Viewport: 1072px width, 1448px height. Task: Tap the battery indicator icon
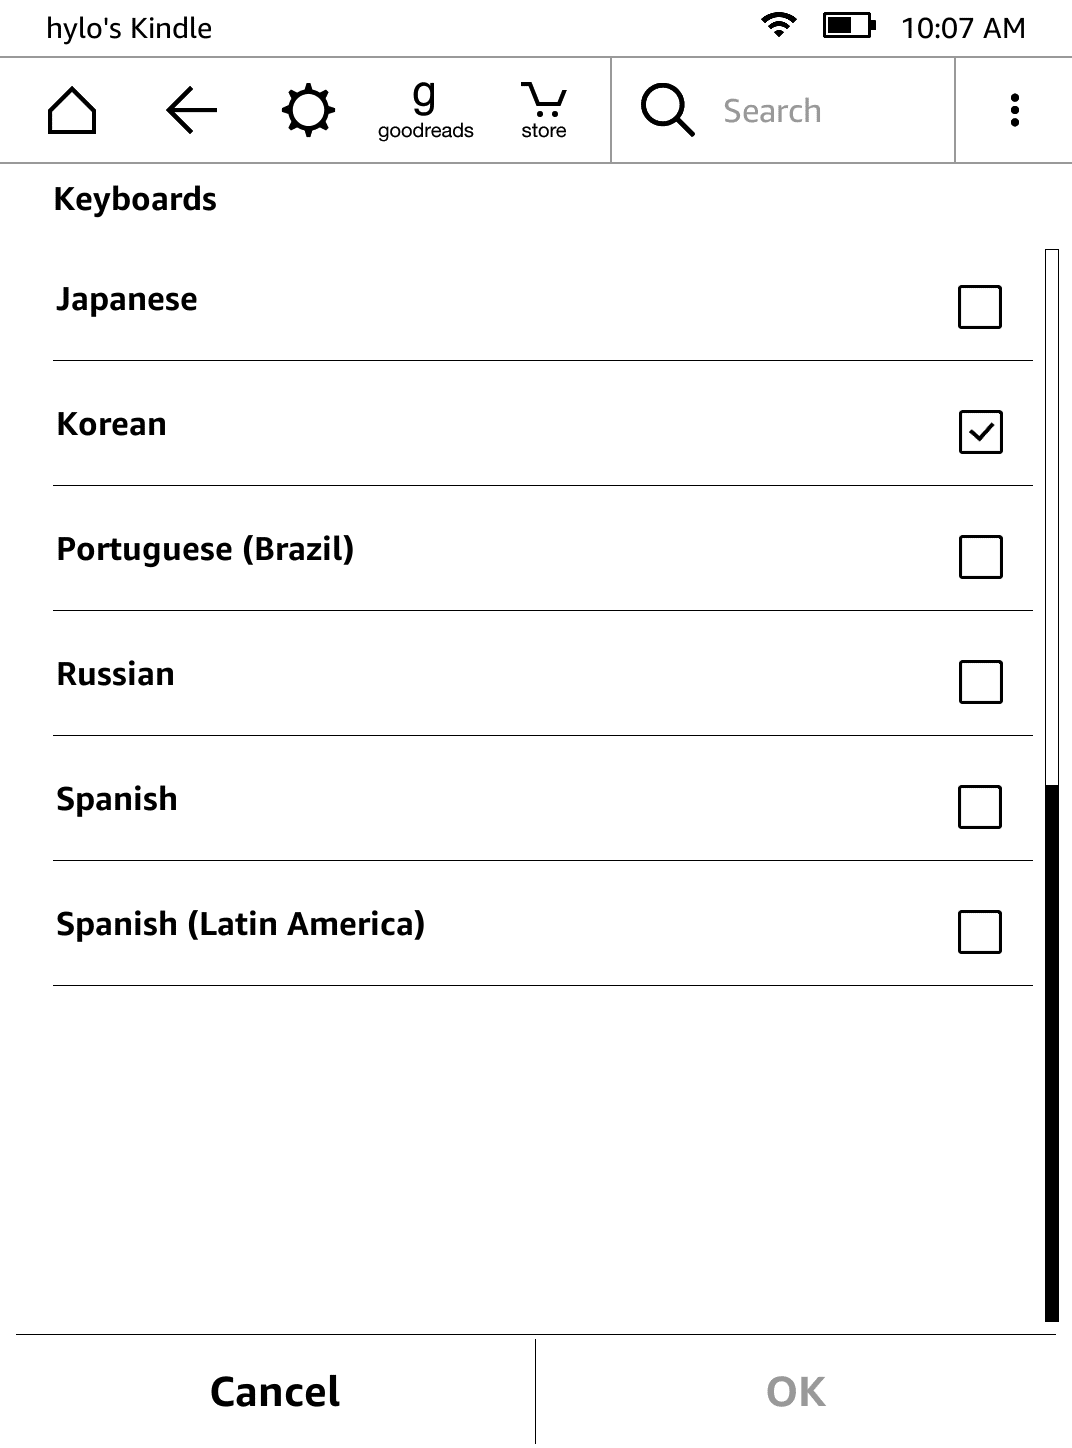coord(848,26)
